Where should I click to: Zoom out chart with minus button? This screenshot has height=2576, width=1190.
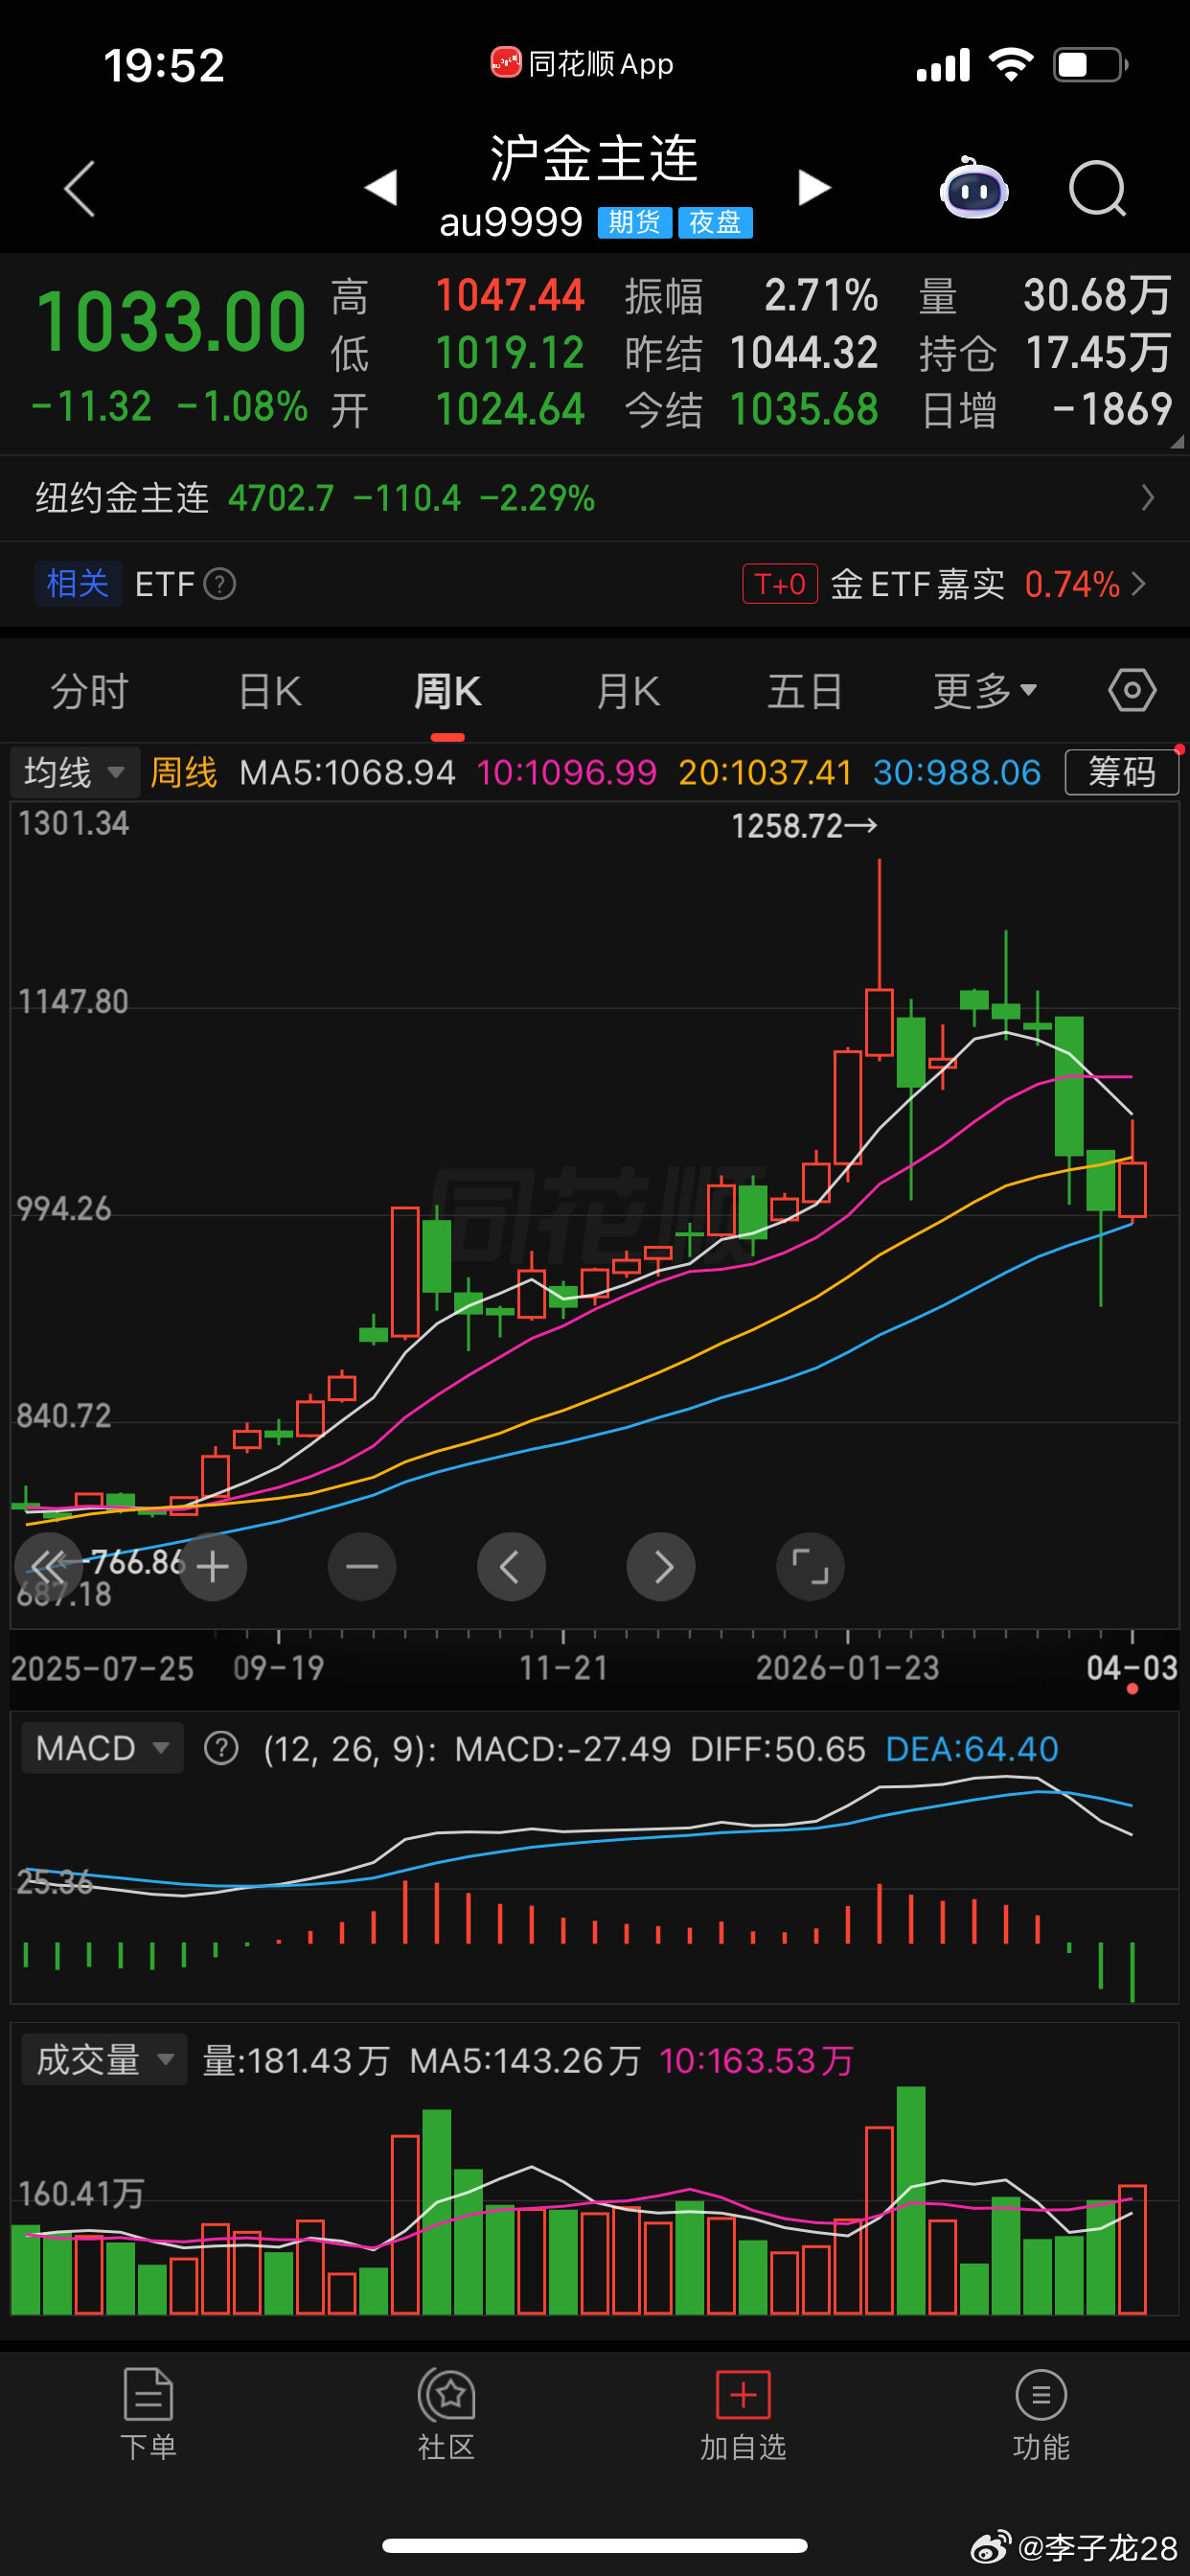click(362, 1566)
